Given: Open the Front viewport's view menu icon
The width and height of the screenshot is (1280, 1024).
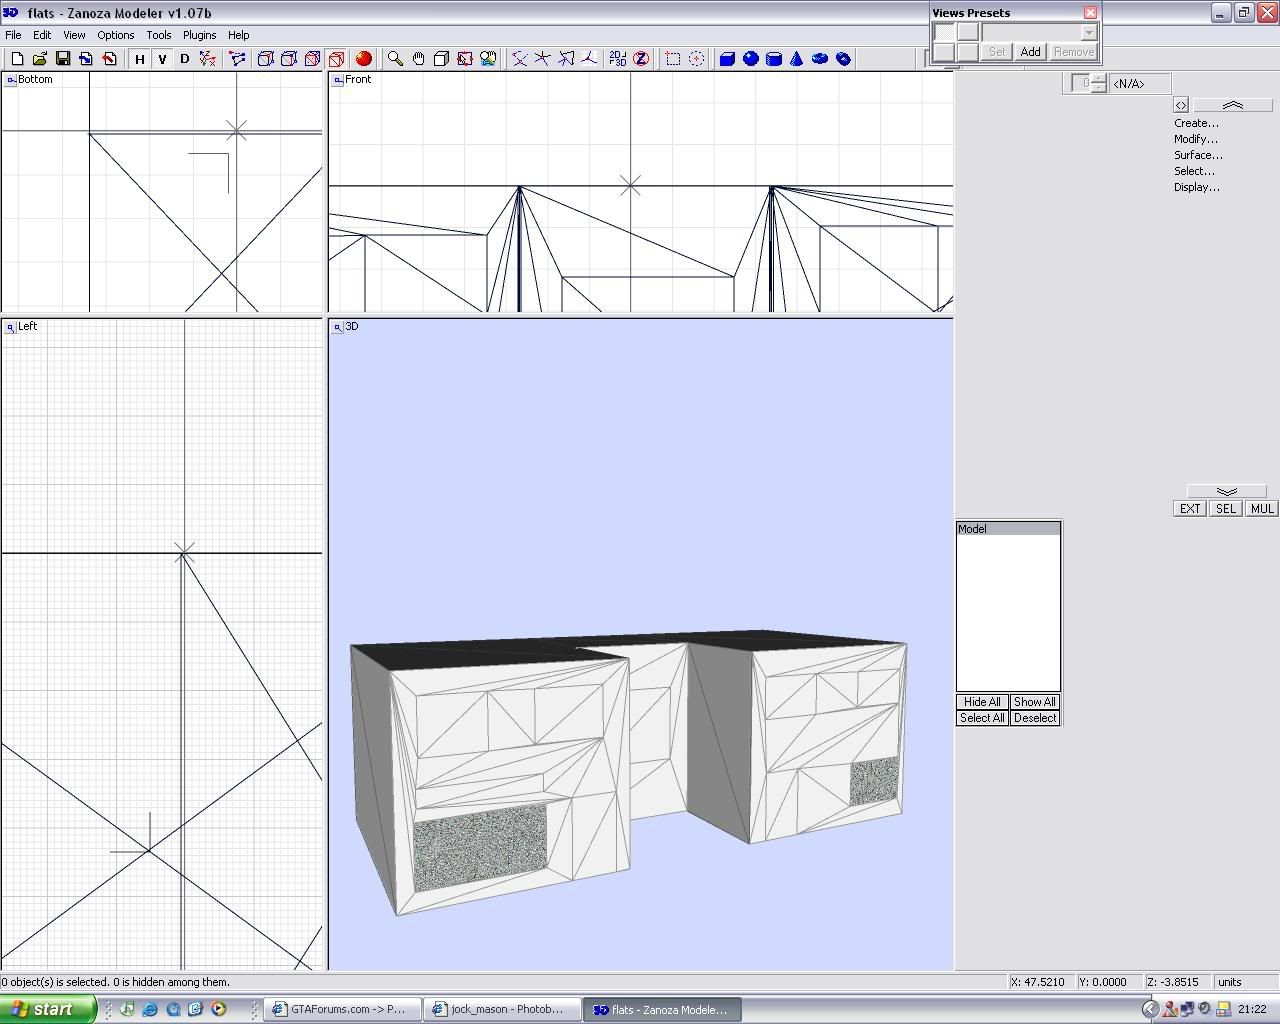Looking at the screenshot, I should click(x=338, y=80).
